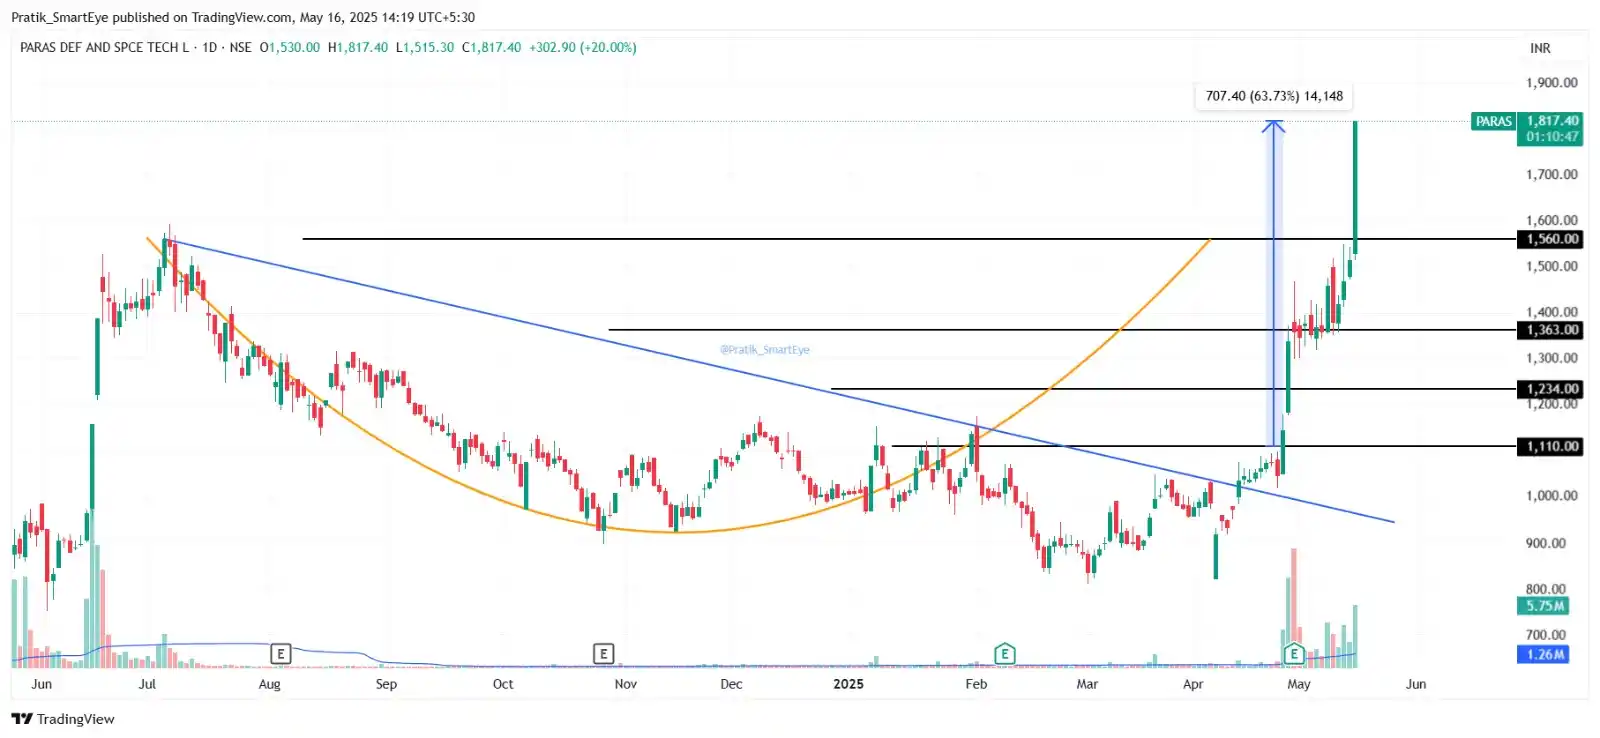Click the 2025 label on time axis
The image size is (1600, 738).
(848, 684)
